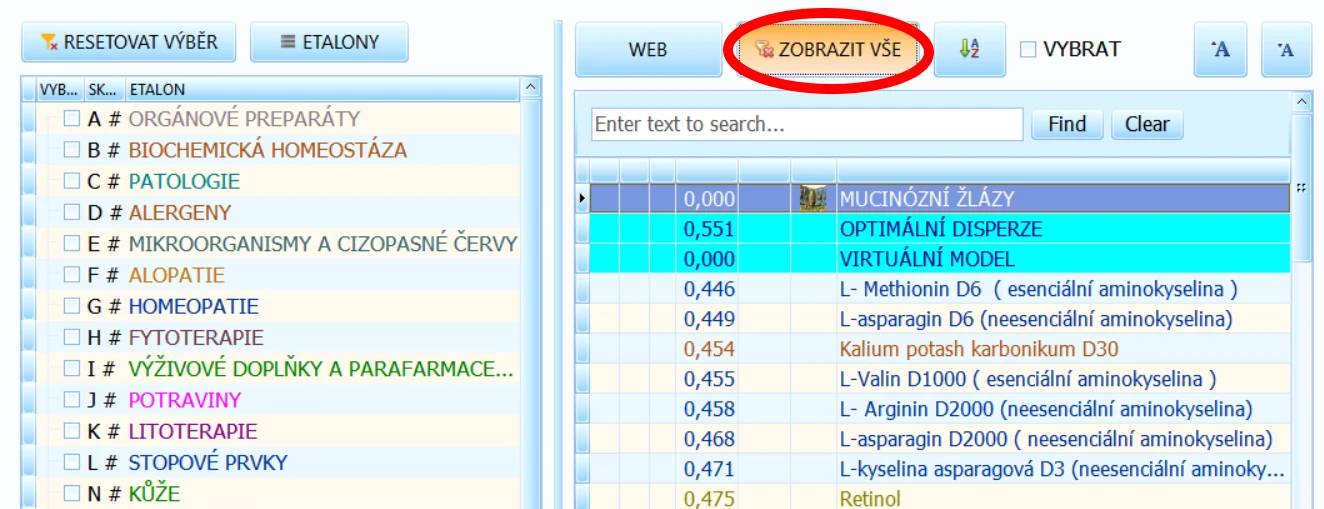Select Kalium potash karbonikum D30 row
This screenshot has width=1324, height=509.
940,349
